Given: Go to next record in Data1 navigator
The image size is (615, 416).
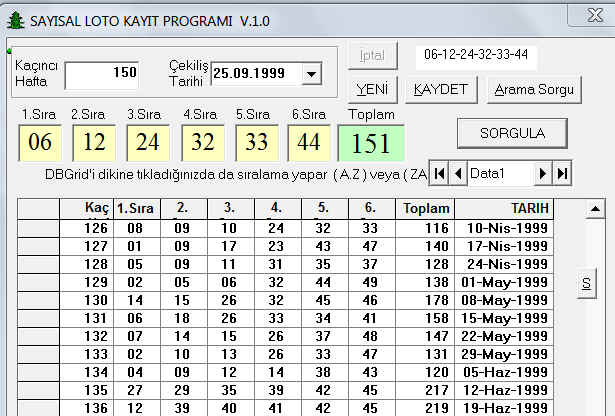Looking at the screenshot, I should tap(543, 173).
